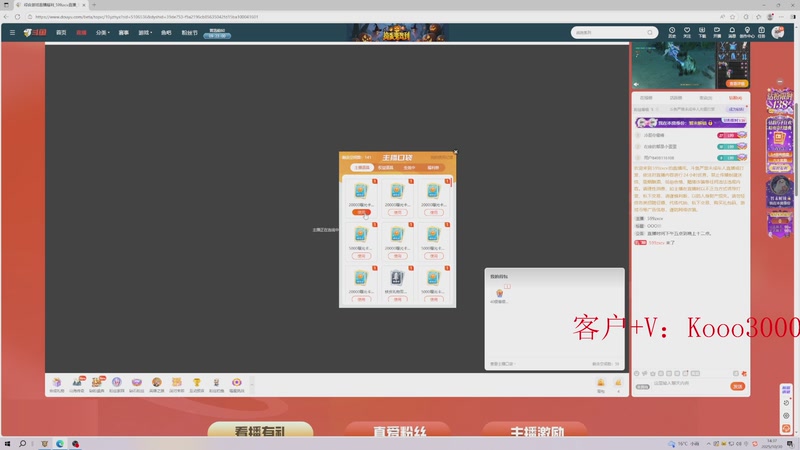
Task: Expand the 分类 category dropdown
Action: click(103, 32)
